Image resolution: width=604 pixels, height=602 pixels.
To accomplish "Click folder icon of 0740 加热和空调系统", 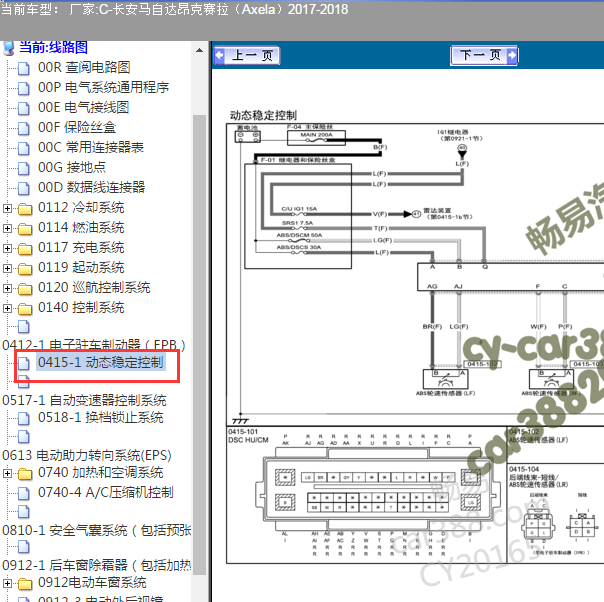I will click(x=25, y=474).
